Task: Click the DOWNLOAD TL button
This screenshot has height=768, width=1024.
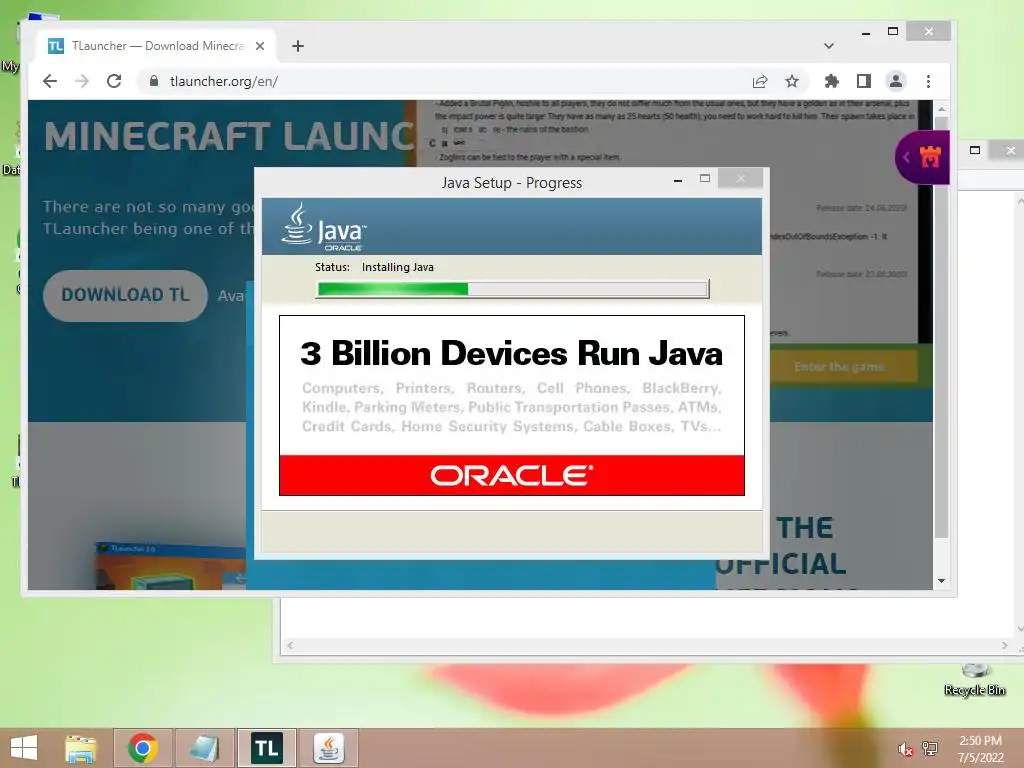Action: pyautogui.click(x=125, y=295)
